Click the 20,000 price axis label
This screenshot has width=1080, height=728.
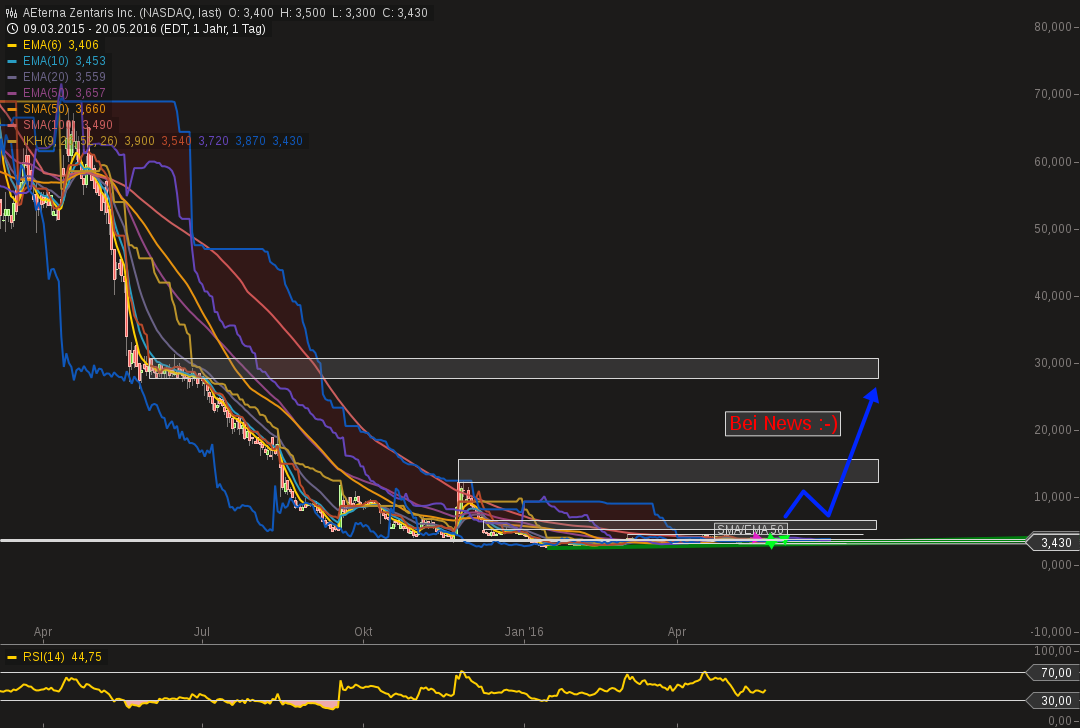pyautogui.click(x=1053, y=430)
